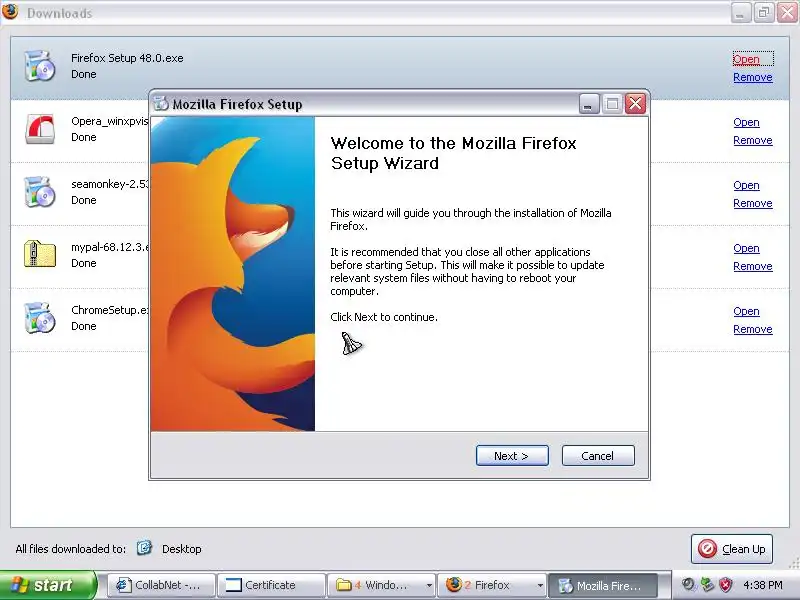Viewport: 800px width, 600px height.
Task: Close the Downloads window
Action: pos(787,12)
